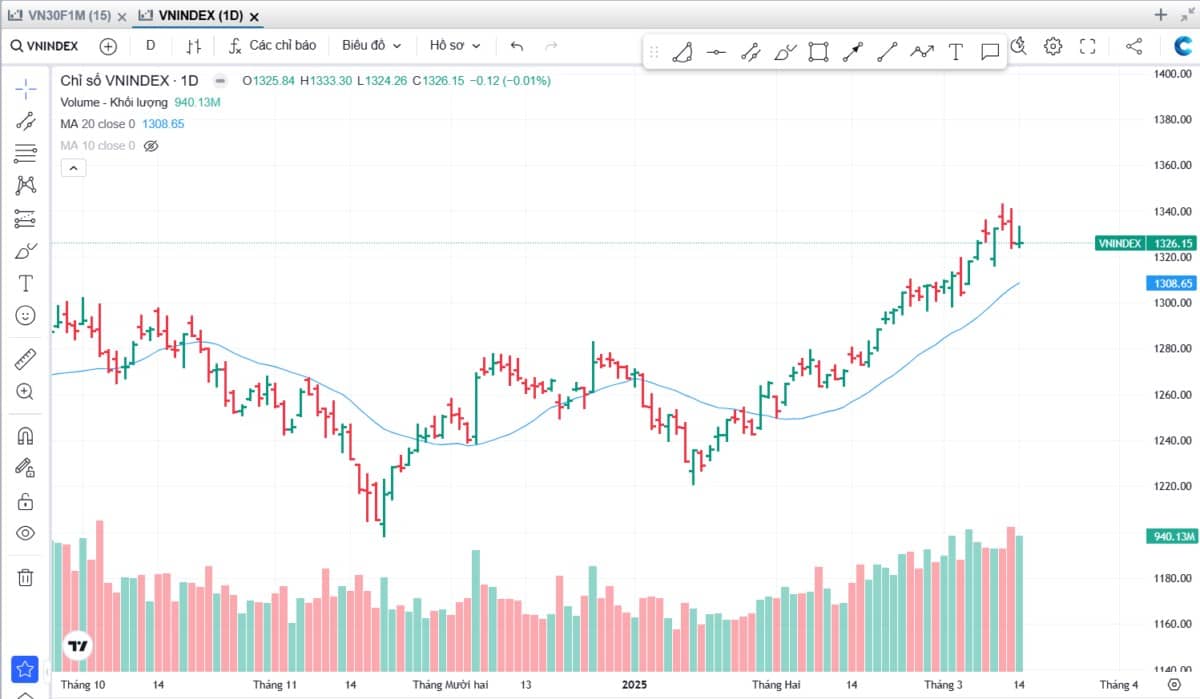Image resolution: width=1200 pixels, height=699 pixels.
Task: Click the VNINDEX 1326.15 price label
Action: click(1146, 243)
